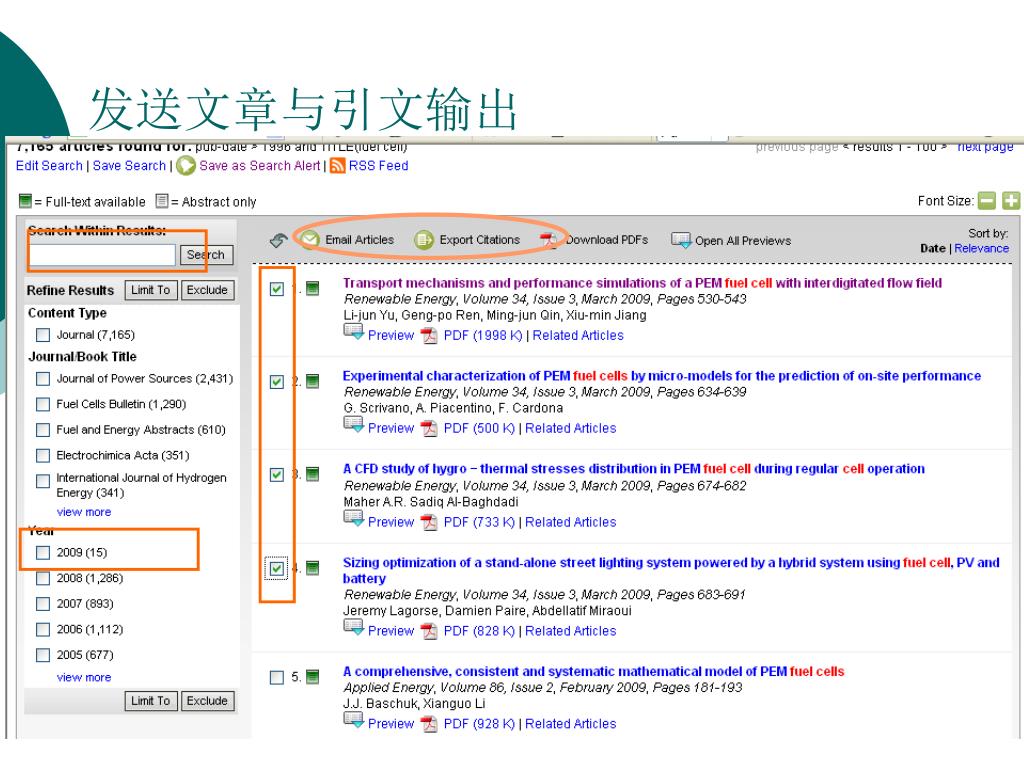Viewport: 1024px width, 768px height.
Task: Click the top Limit To button
Action: click(152, 290)
